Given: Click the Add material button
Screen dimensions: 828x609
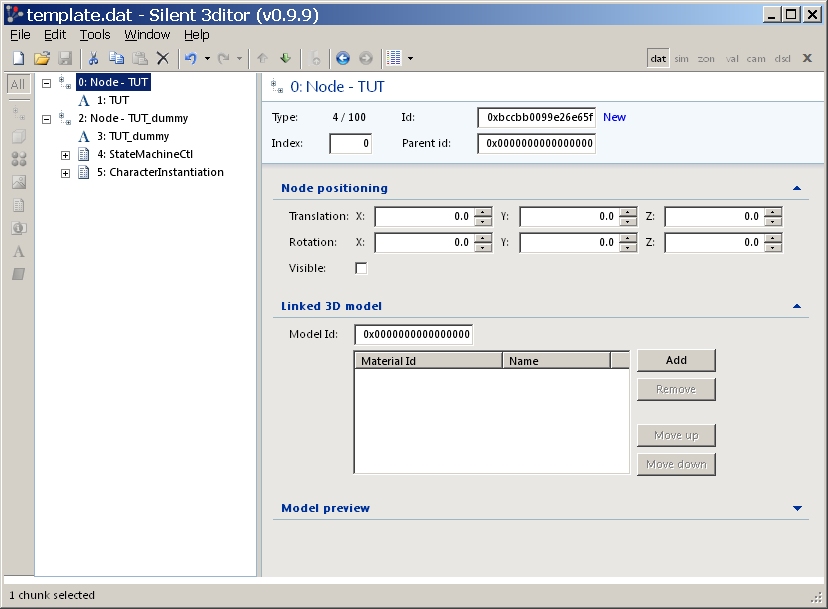Looking at the screenshot, I should coord(676,360).
